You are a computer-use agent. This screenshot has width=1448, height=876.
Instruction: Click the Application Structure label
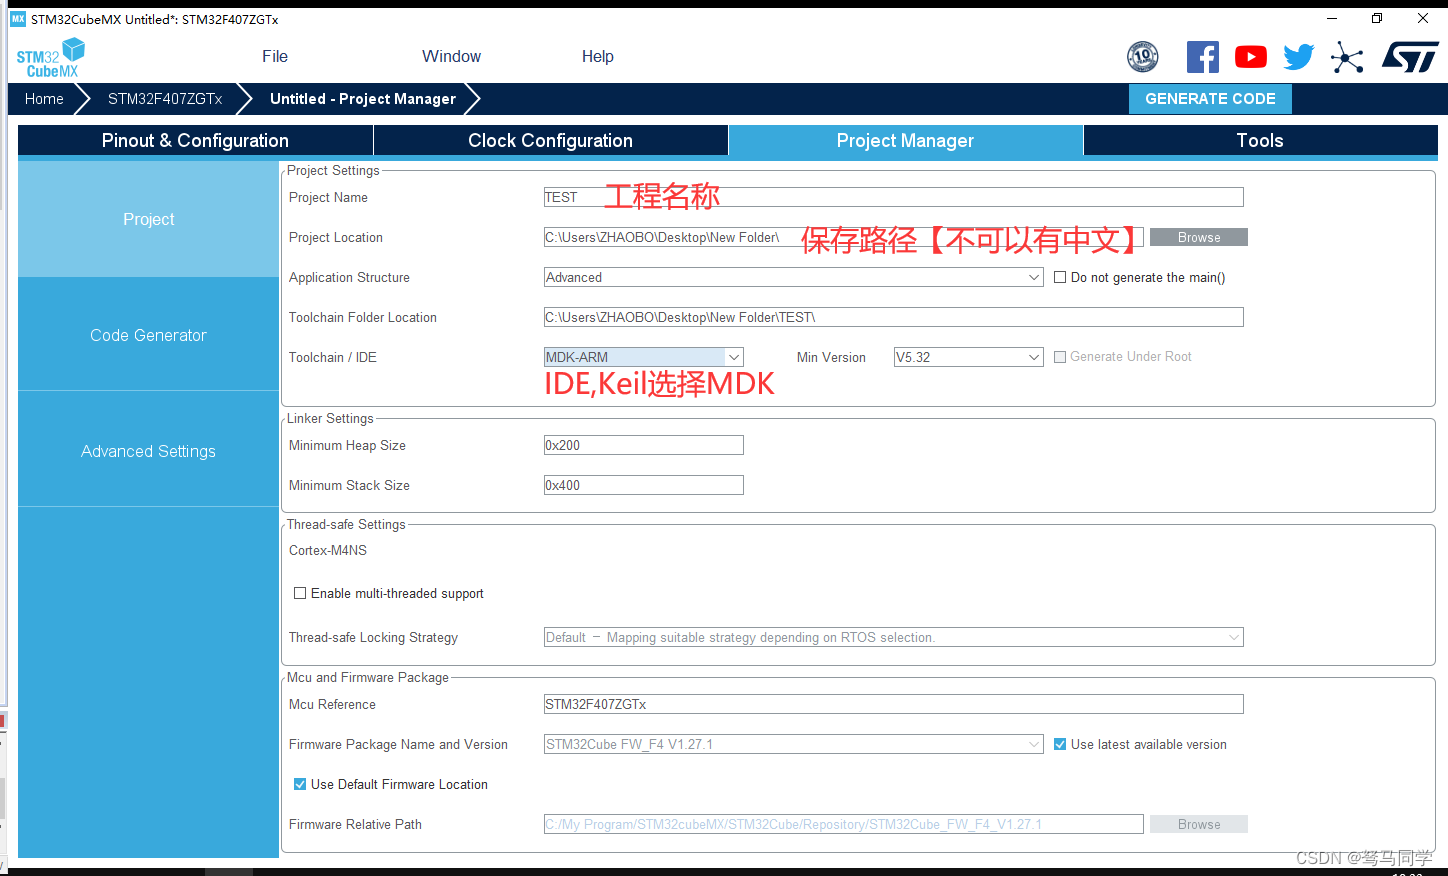349,277
